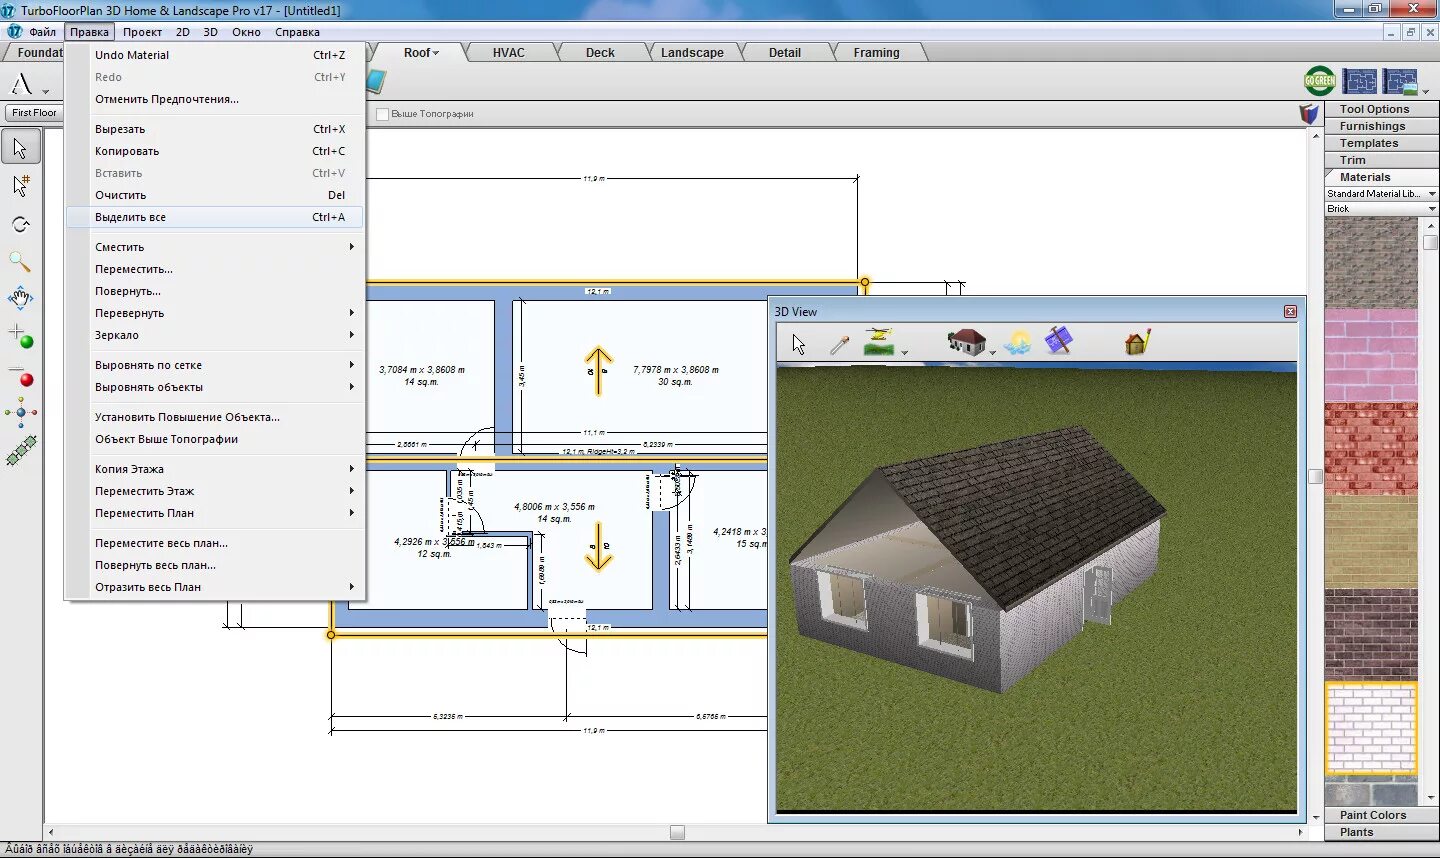This screenshot has height=858, width=1440.
Task: Open the Templates panel
Action: (x=1381, y=143)
